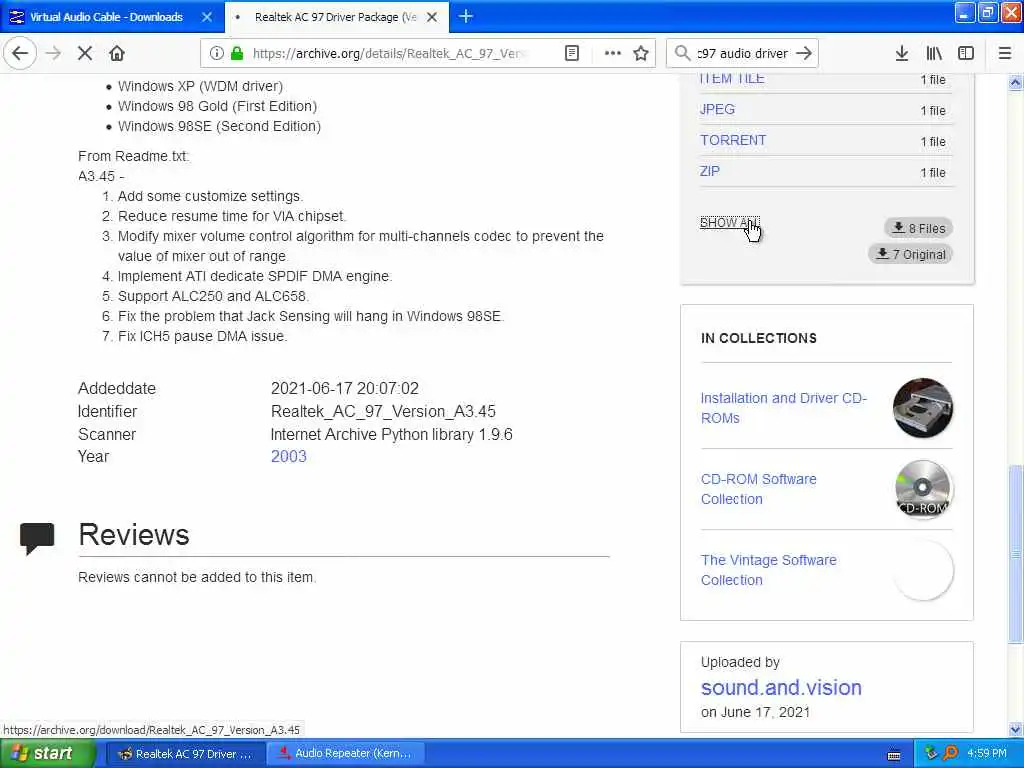Open the year 2003 link

(x=289, y=456)
